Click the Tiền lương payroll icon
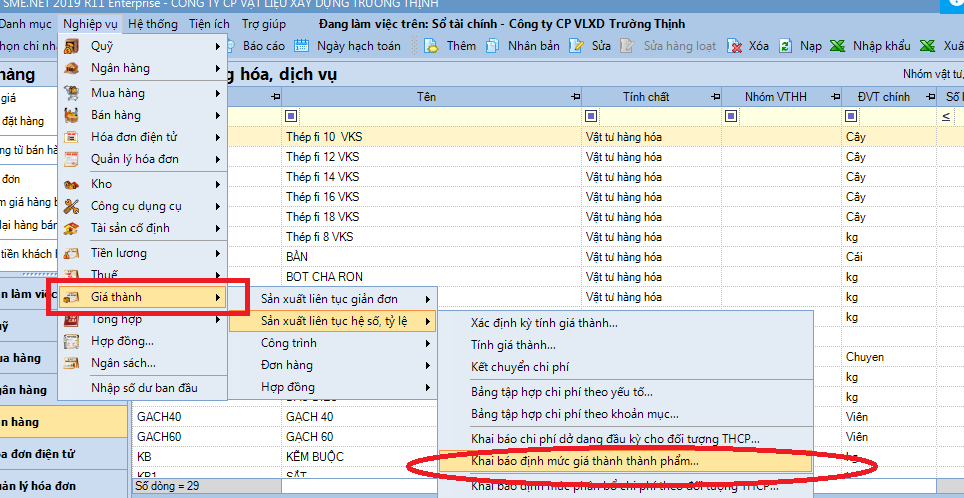 (72, 253)
